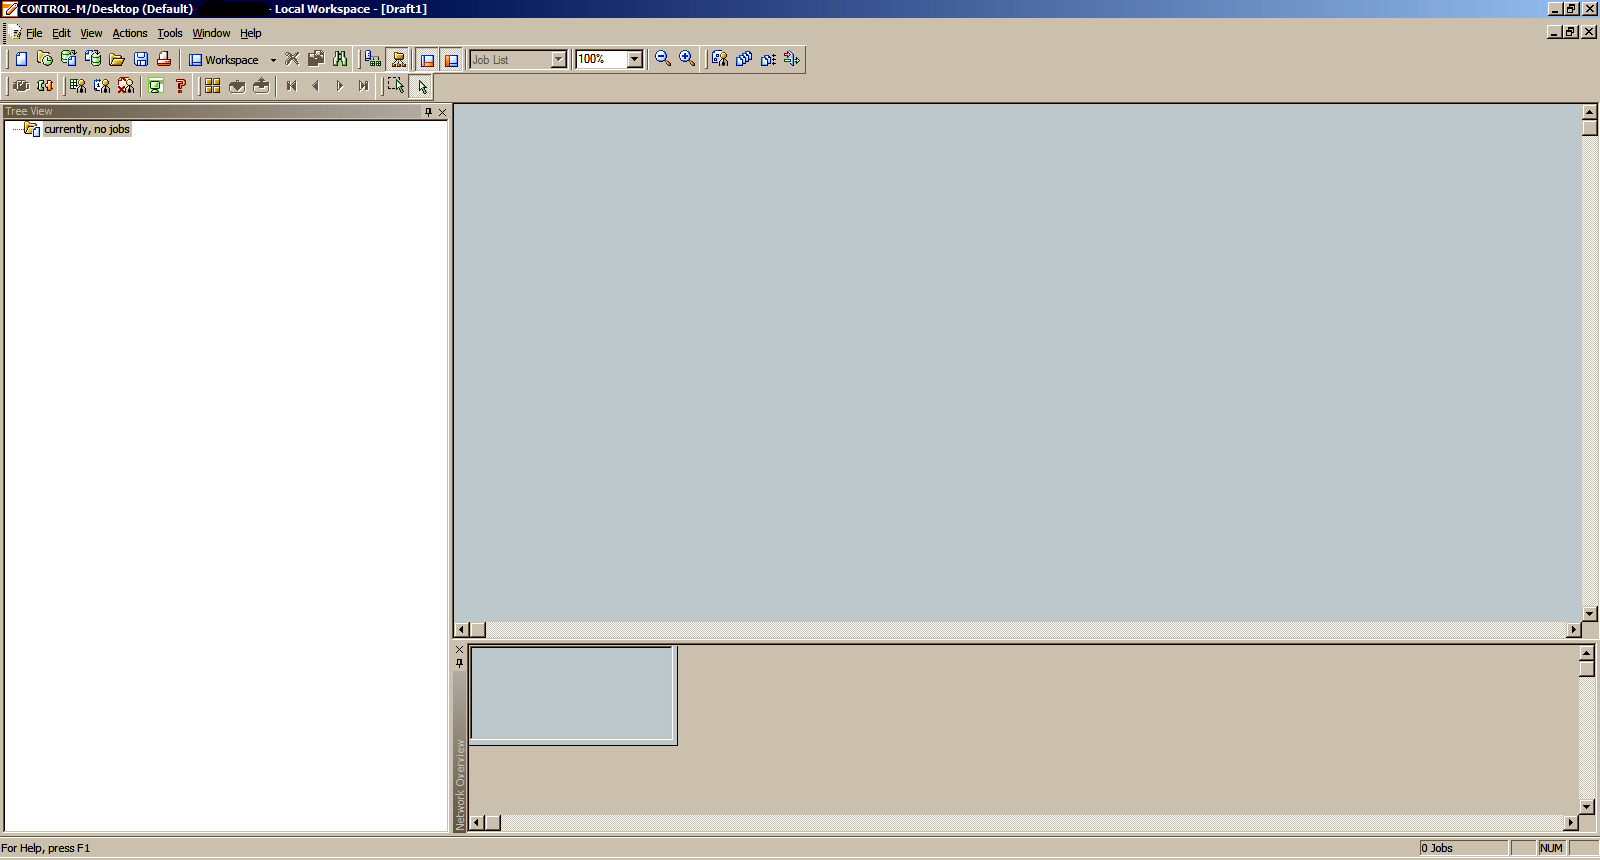The width and height of the screenshot is (1600, 860).
Task: Click the four-squares grid icon
Action: 212,86
